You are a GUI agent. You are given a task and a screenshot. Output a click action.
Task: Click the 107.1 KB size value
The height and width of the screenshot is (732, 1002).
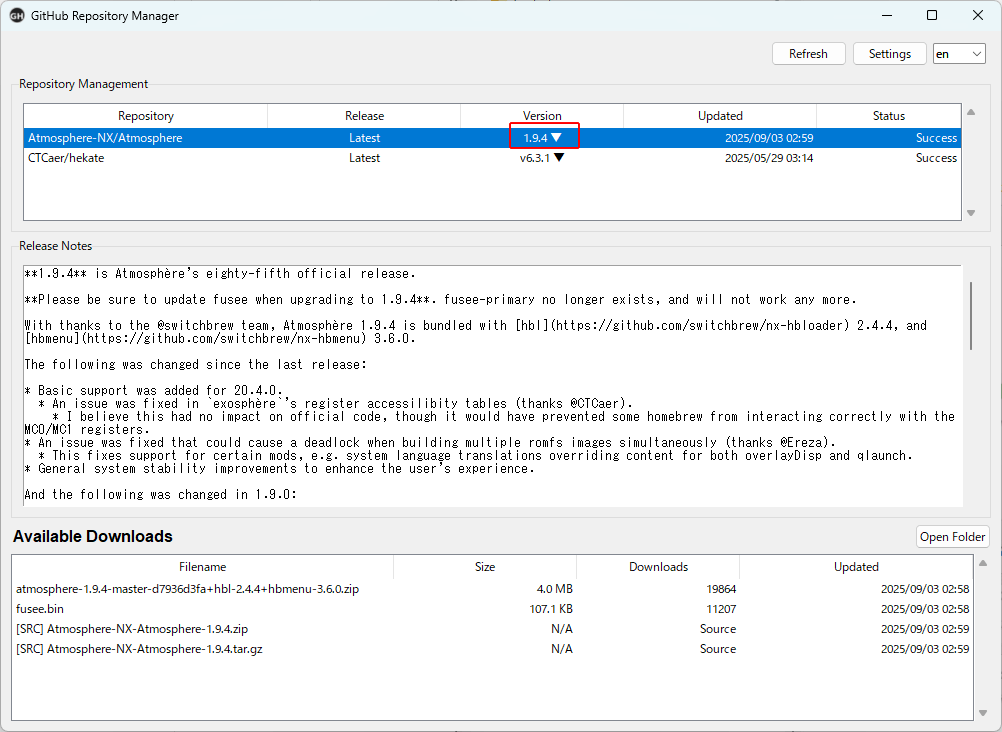551,609
